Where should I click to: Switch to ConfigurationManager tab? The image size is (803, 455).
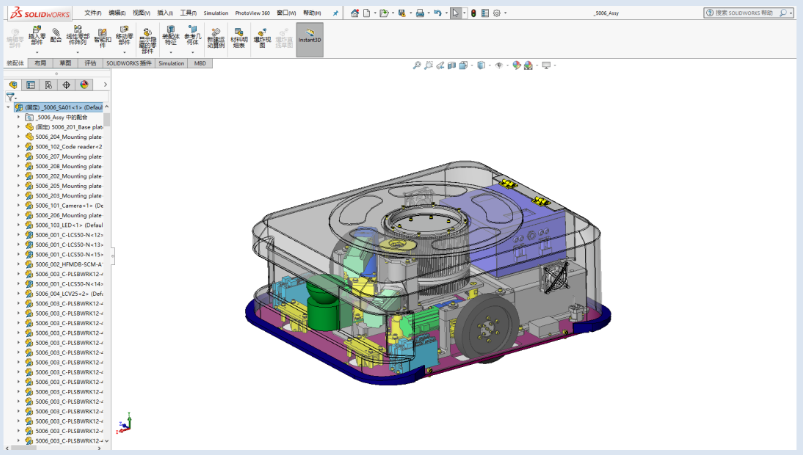coord(49,85)
